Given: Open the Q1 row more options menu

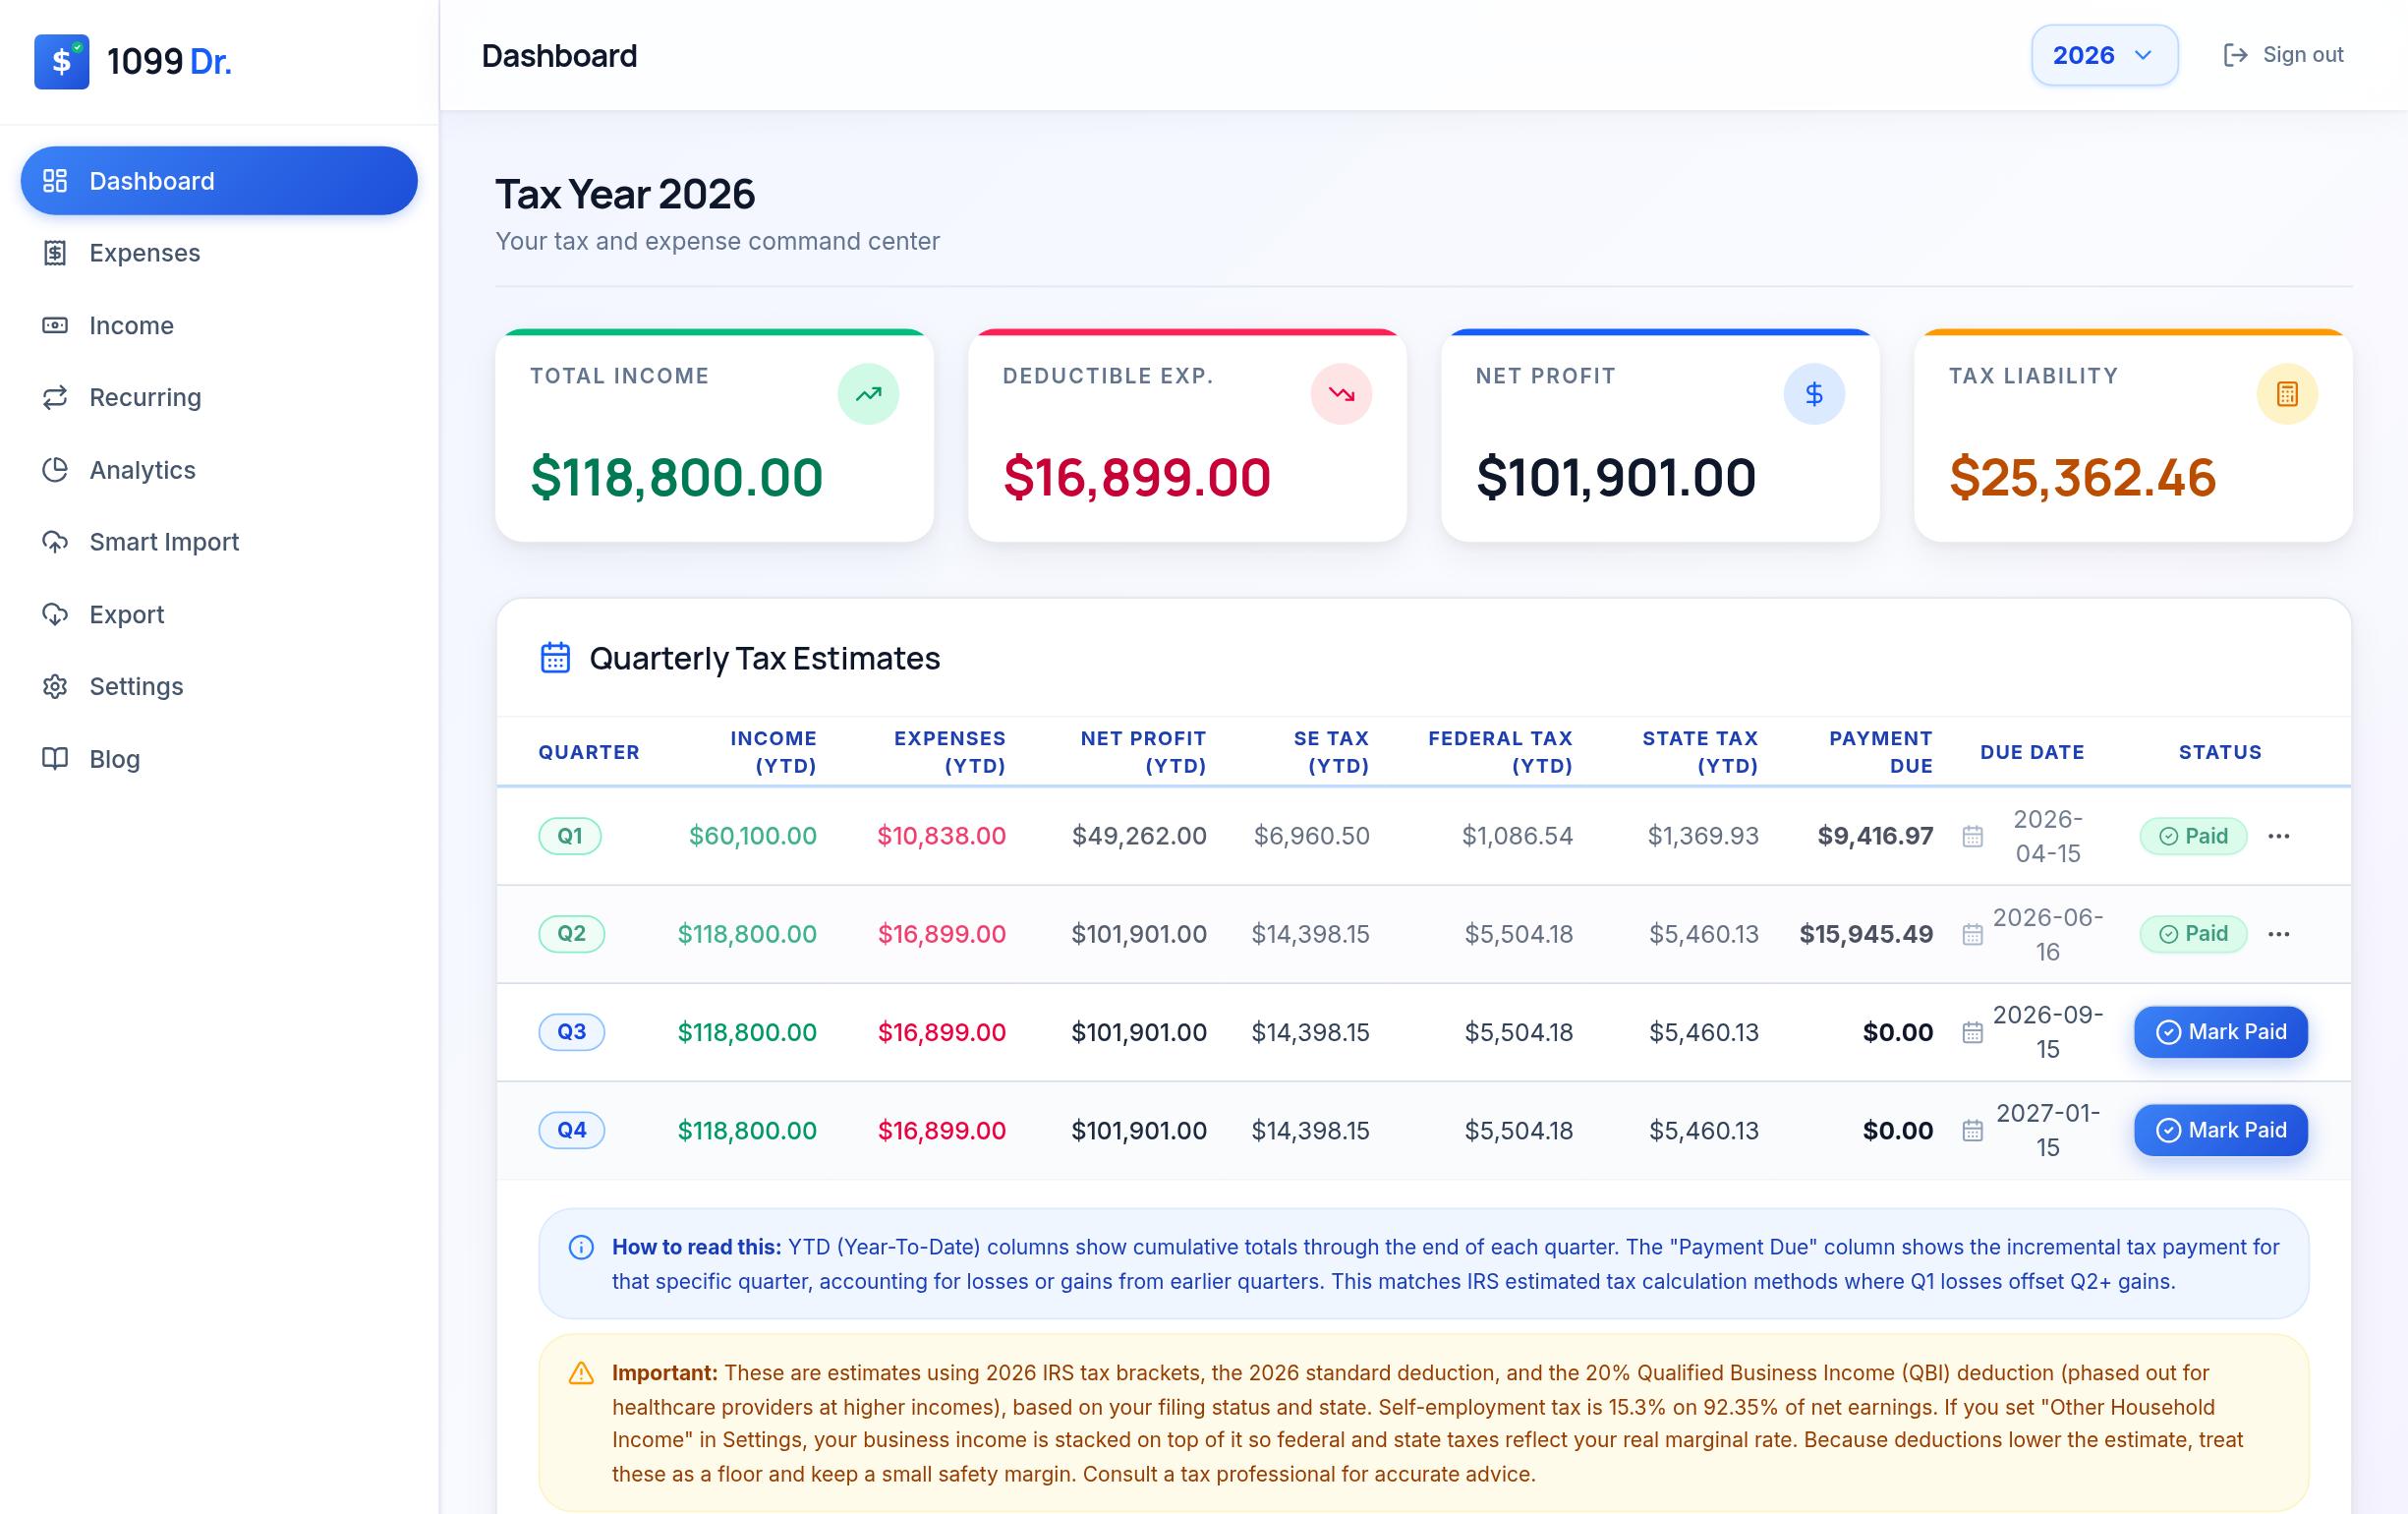Looking at the screenshot, I should [2279, 836].
